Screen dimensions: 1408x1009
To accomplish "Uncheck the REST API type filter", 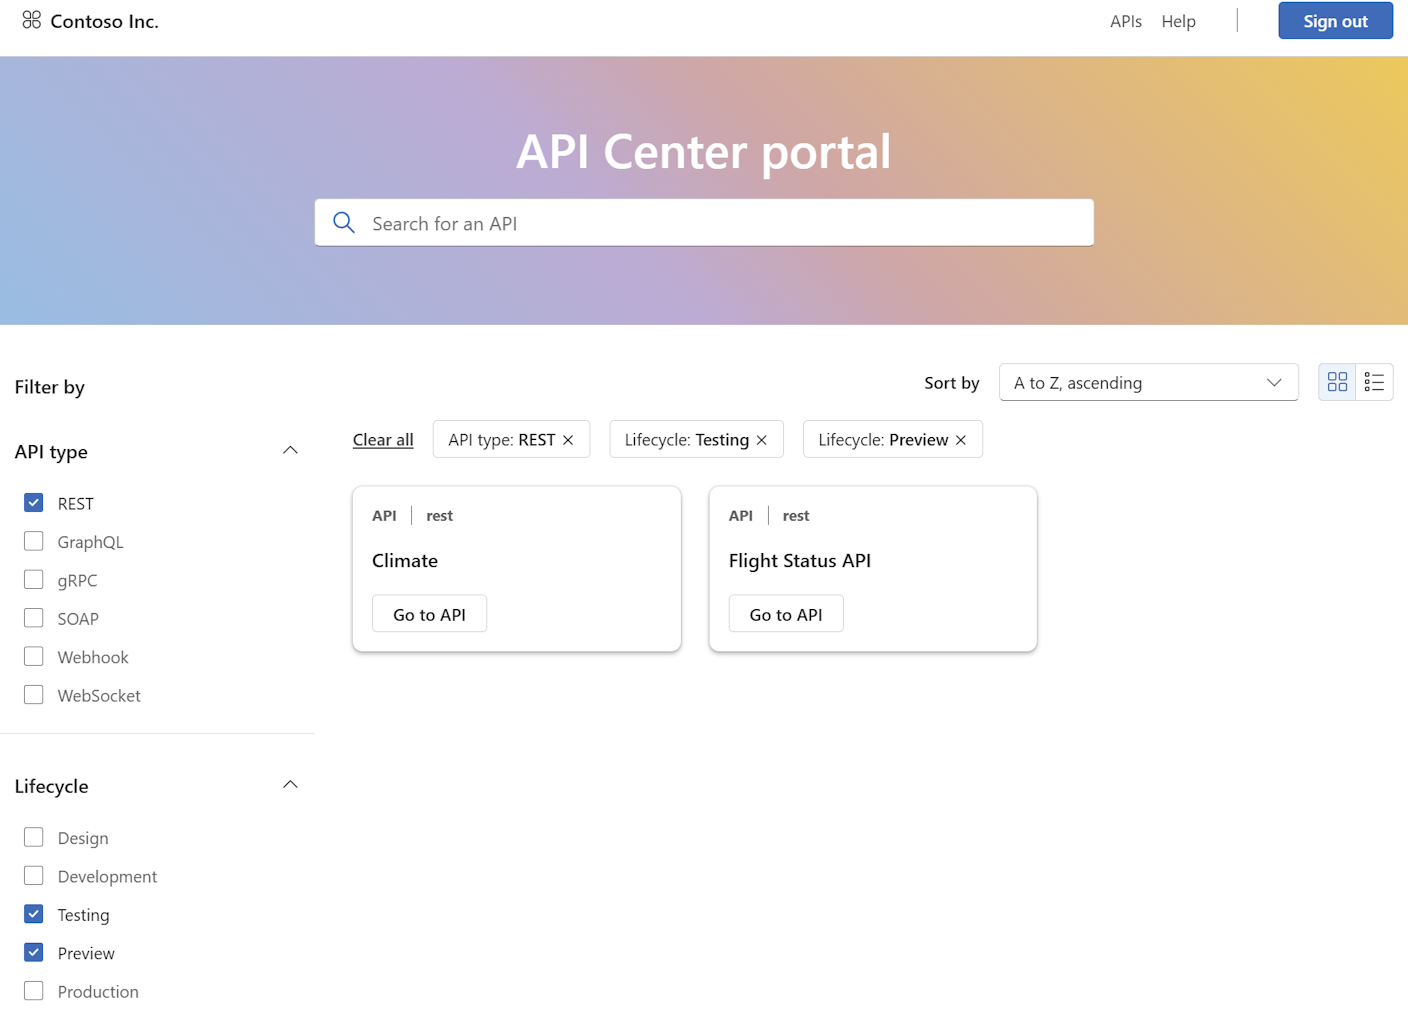I will [33, 502].
